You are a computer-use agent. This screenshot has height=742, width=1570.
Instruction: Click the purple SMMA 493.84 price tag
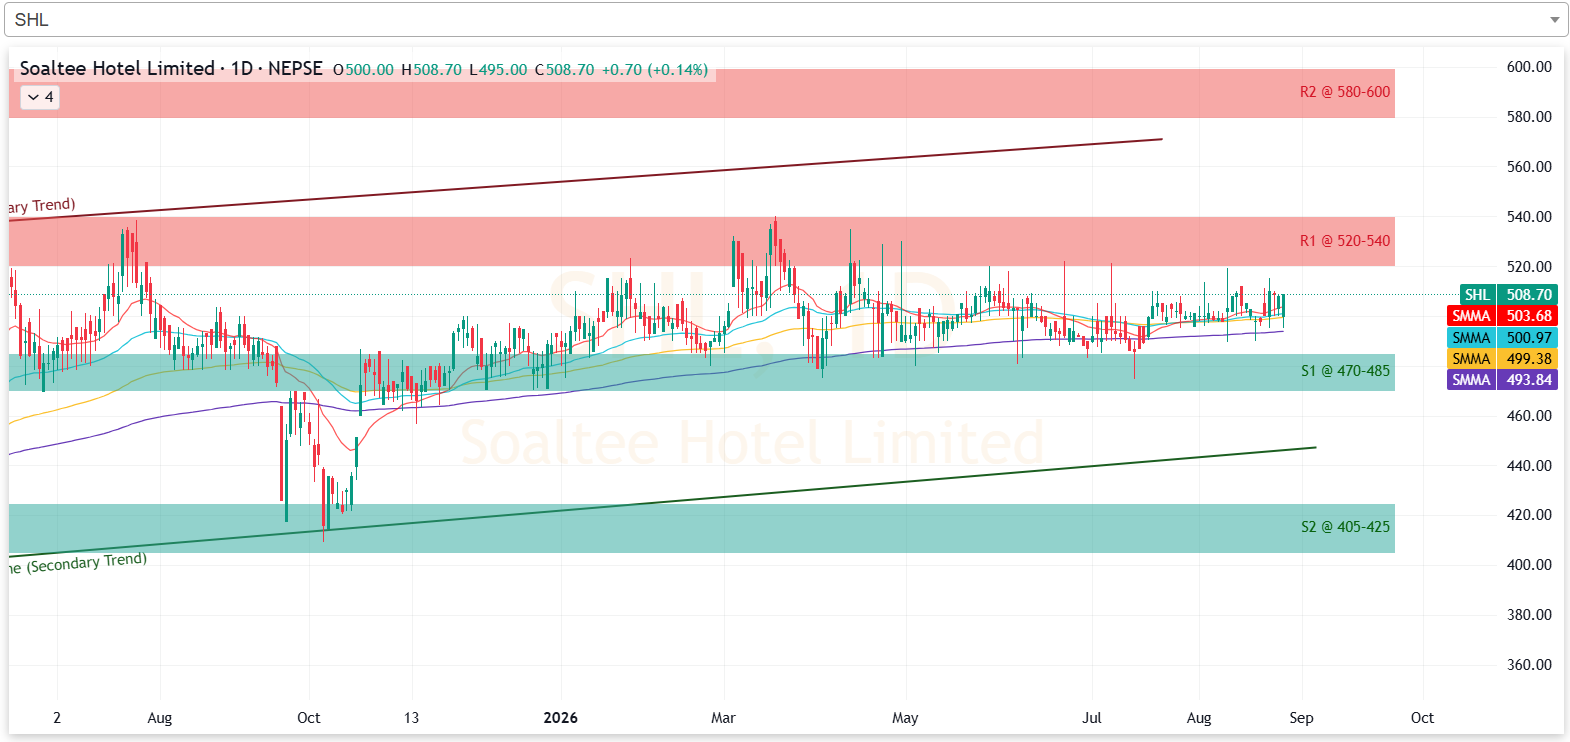coord(1502,380)
